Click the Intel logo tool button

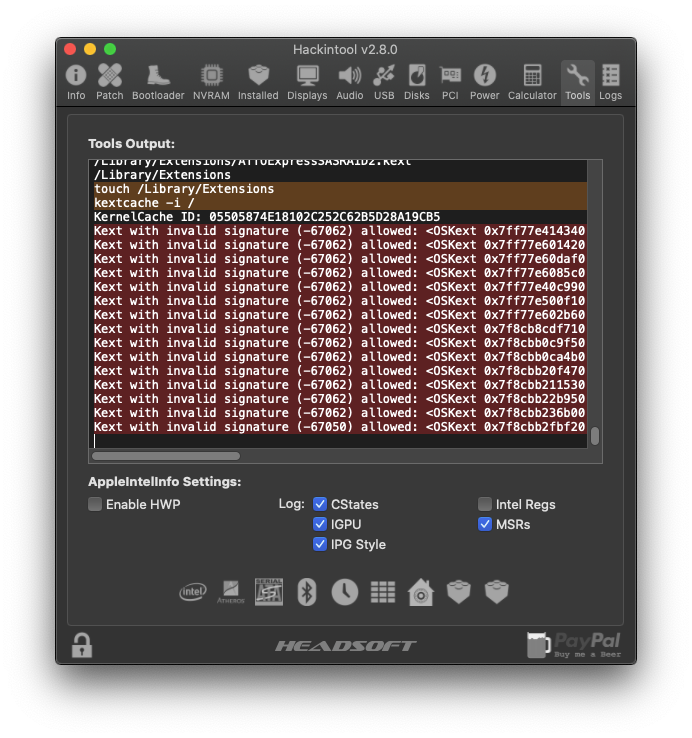193,592
